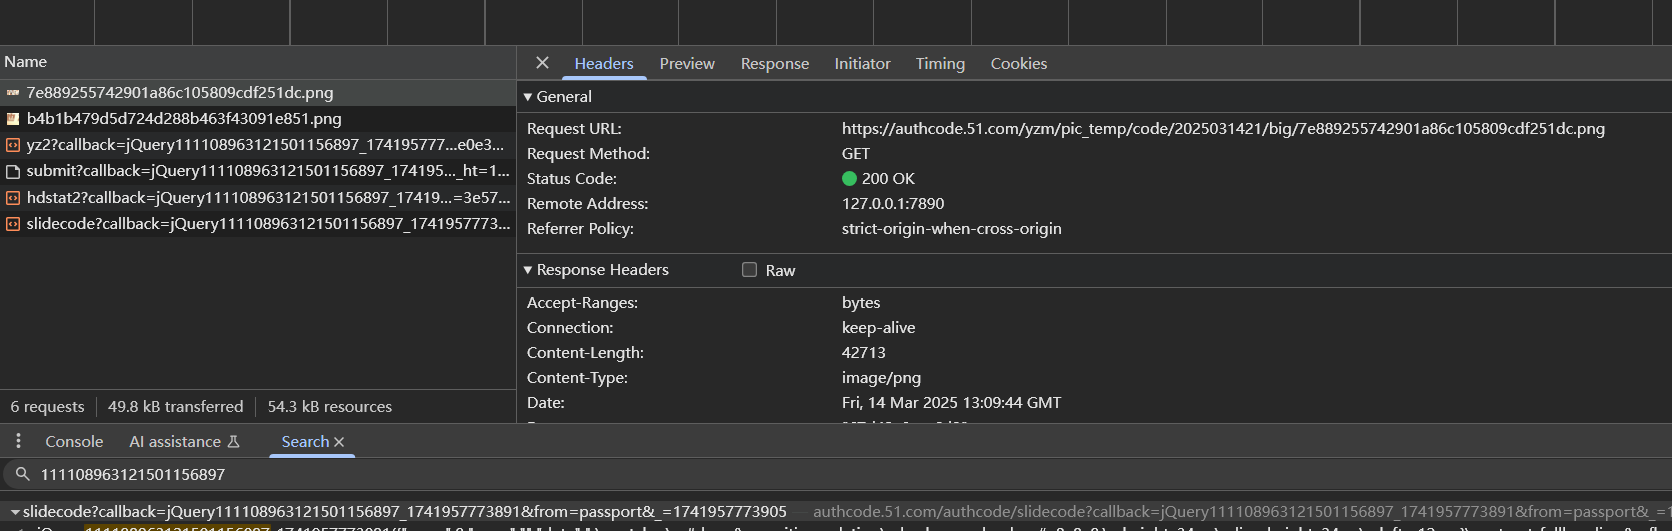Click the b4b1b479 PNG thumbnail icon
Screen dimensions: 1672x531
[13, 119]
